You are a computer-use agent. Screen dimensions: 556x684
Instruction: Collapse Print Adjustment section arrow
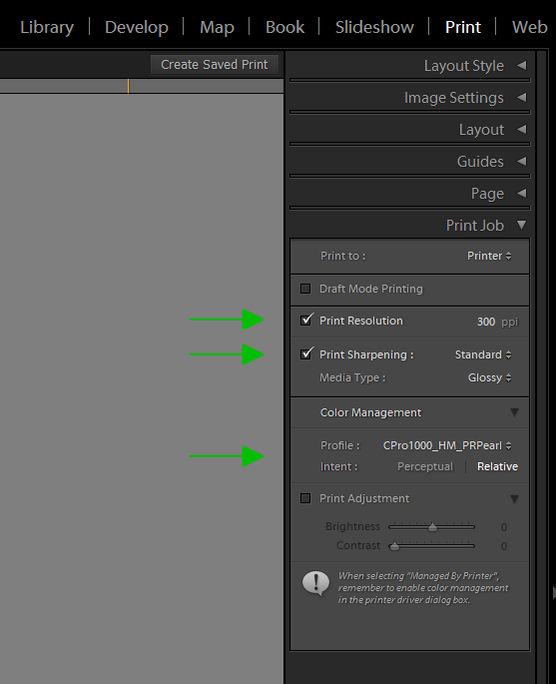click(x=515, y=499)
